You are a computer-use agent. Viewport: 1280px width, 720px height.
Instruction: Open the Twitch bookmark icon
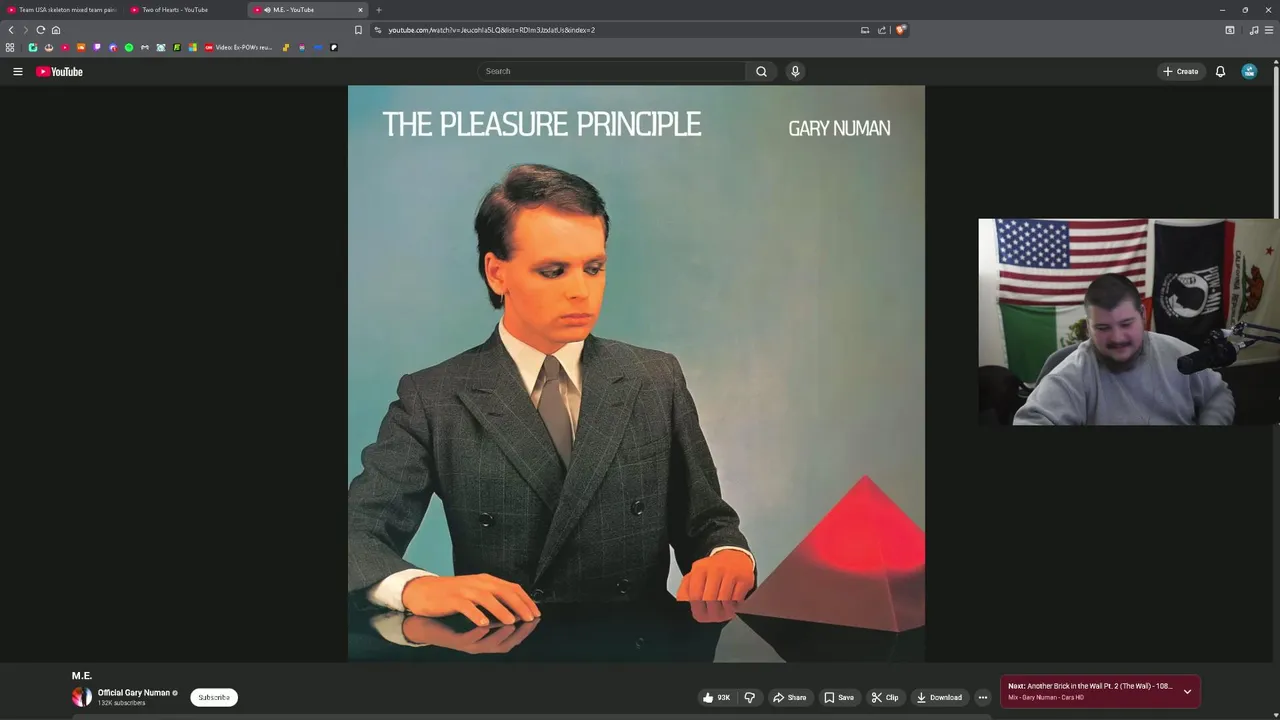(97, 47)
